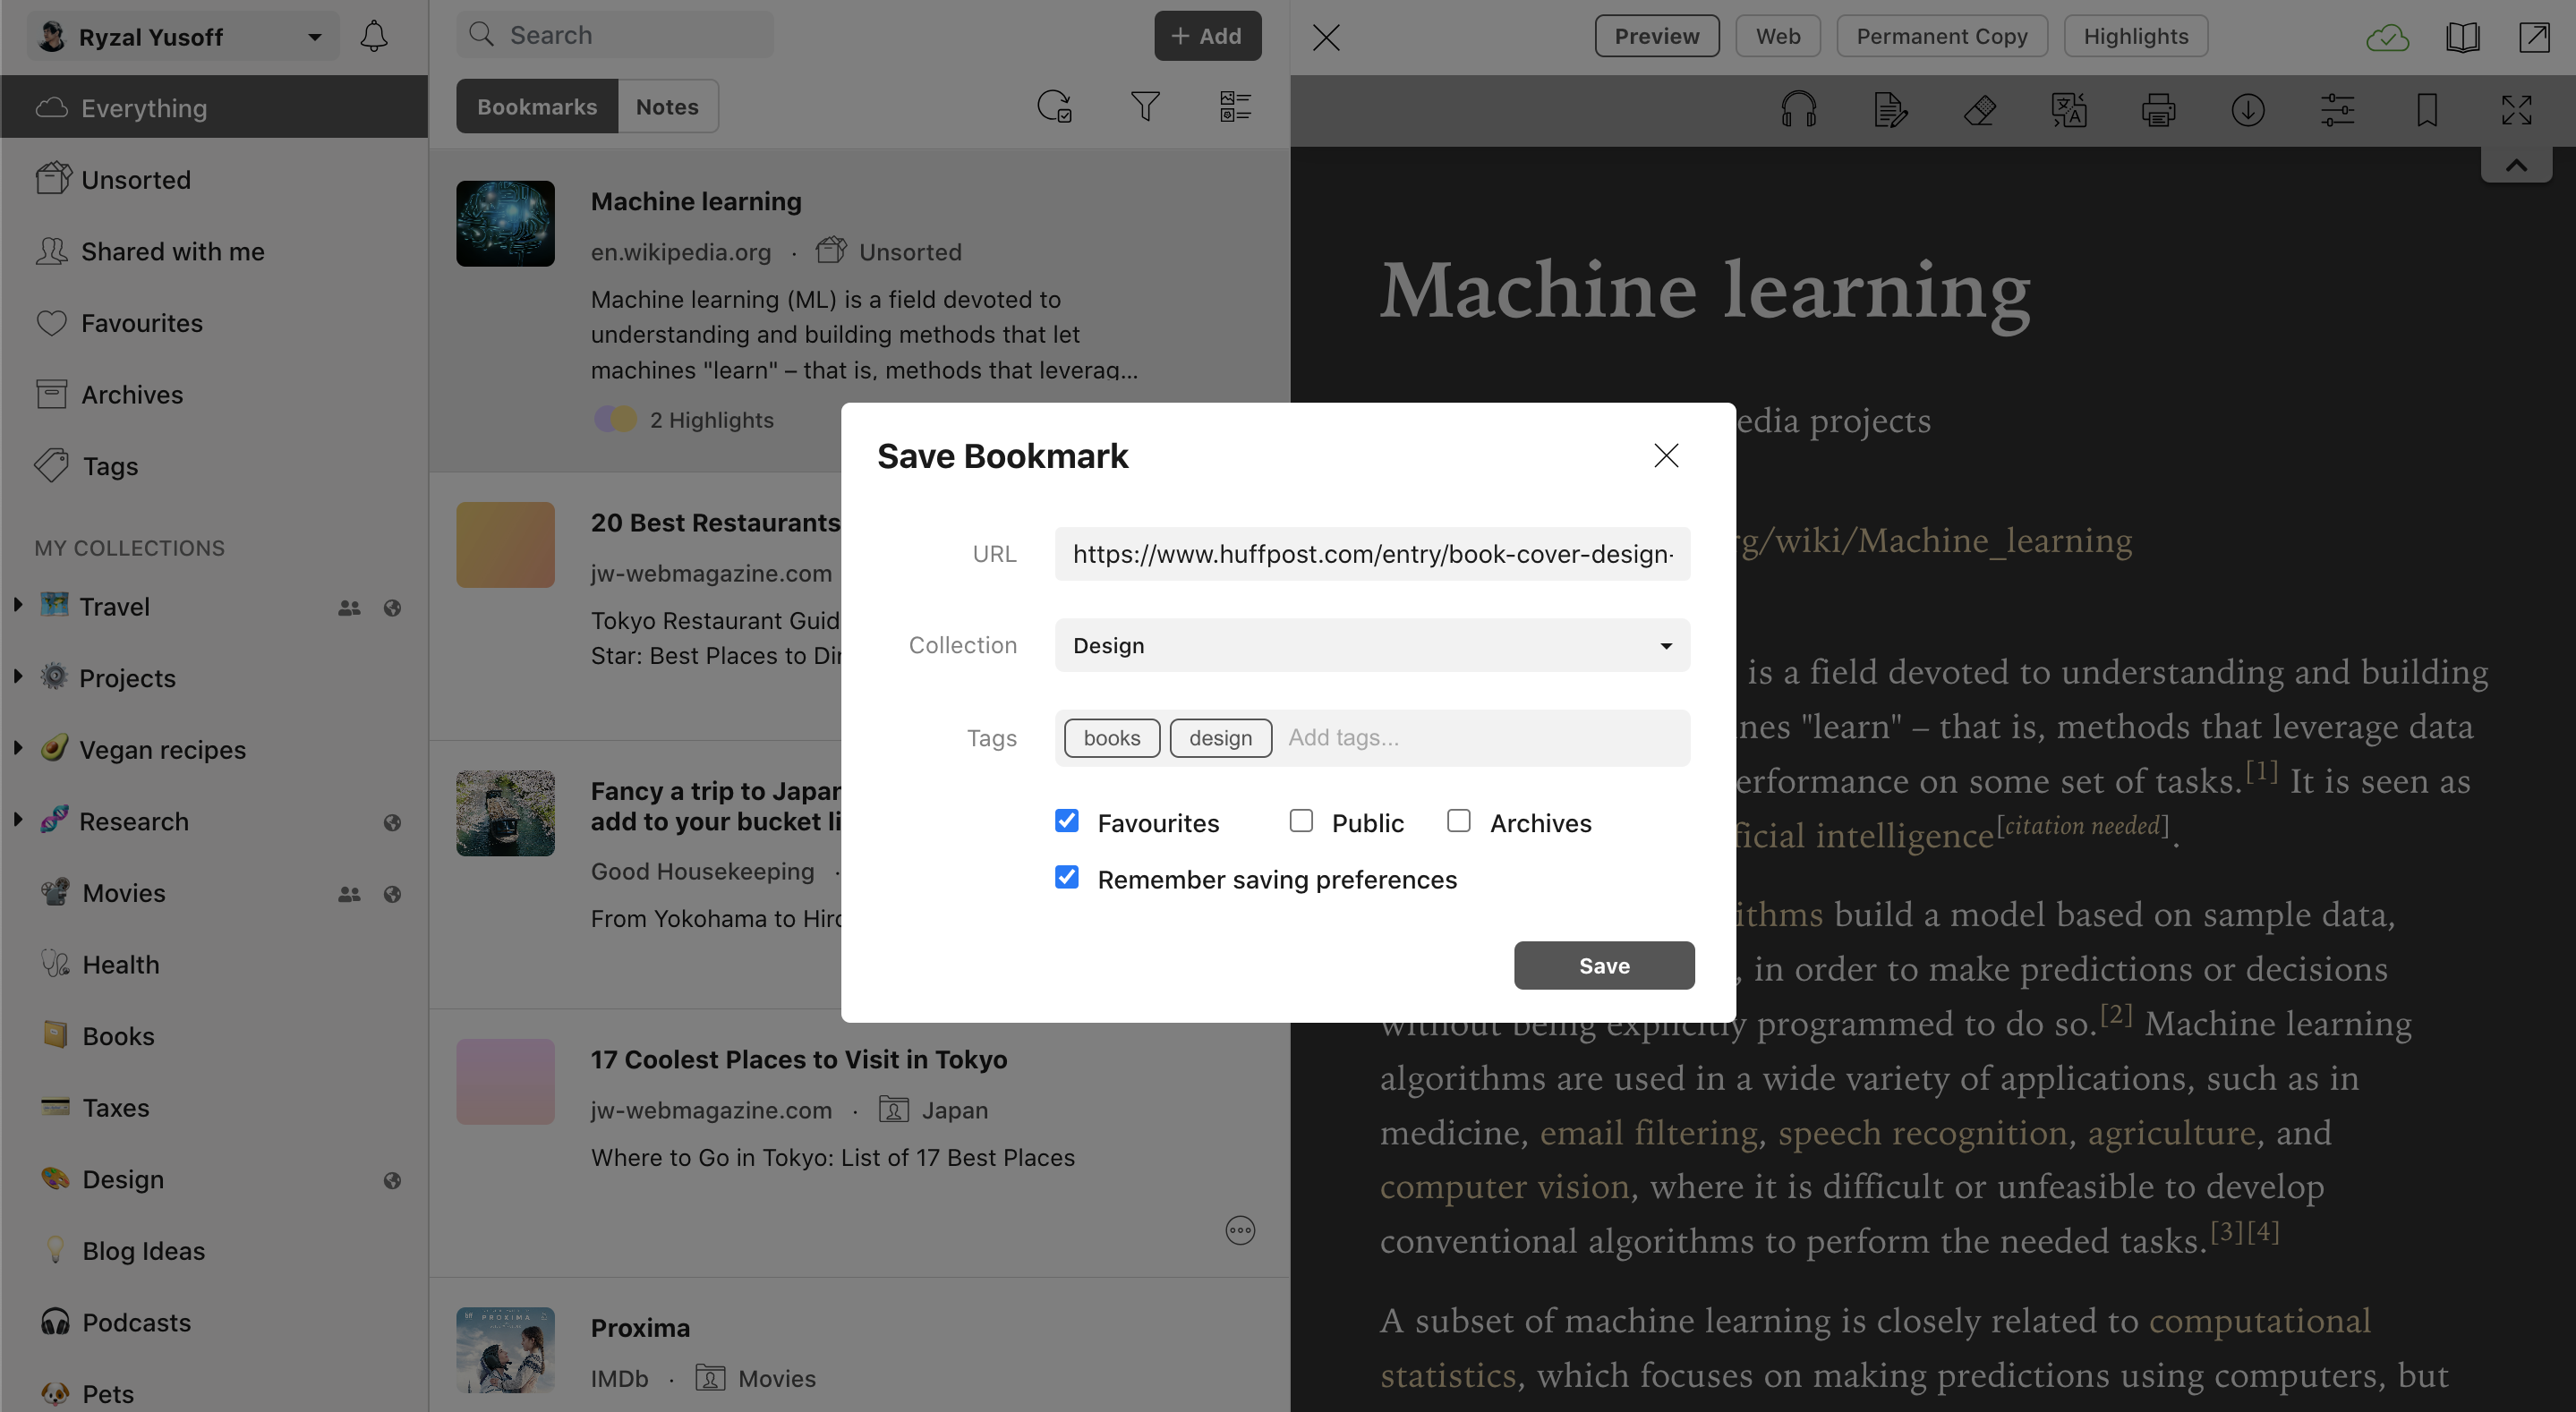This screenshot has width=2576, height=1412.
Task: Select the eraser tool icon
Action: point(1979,109)
